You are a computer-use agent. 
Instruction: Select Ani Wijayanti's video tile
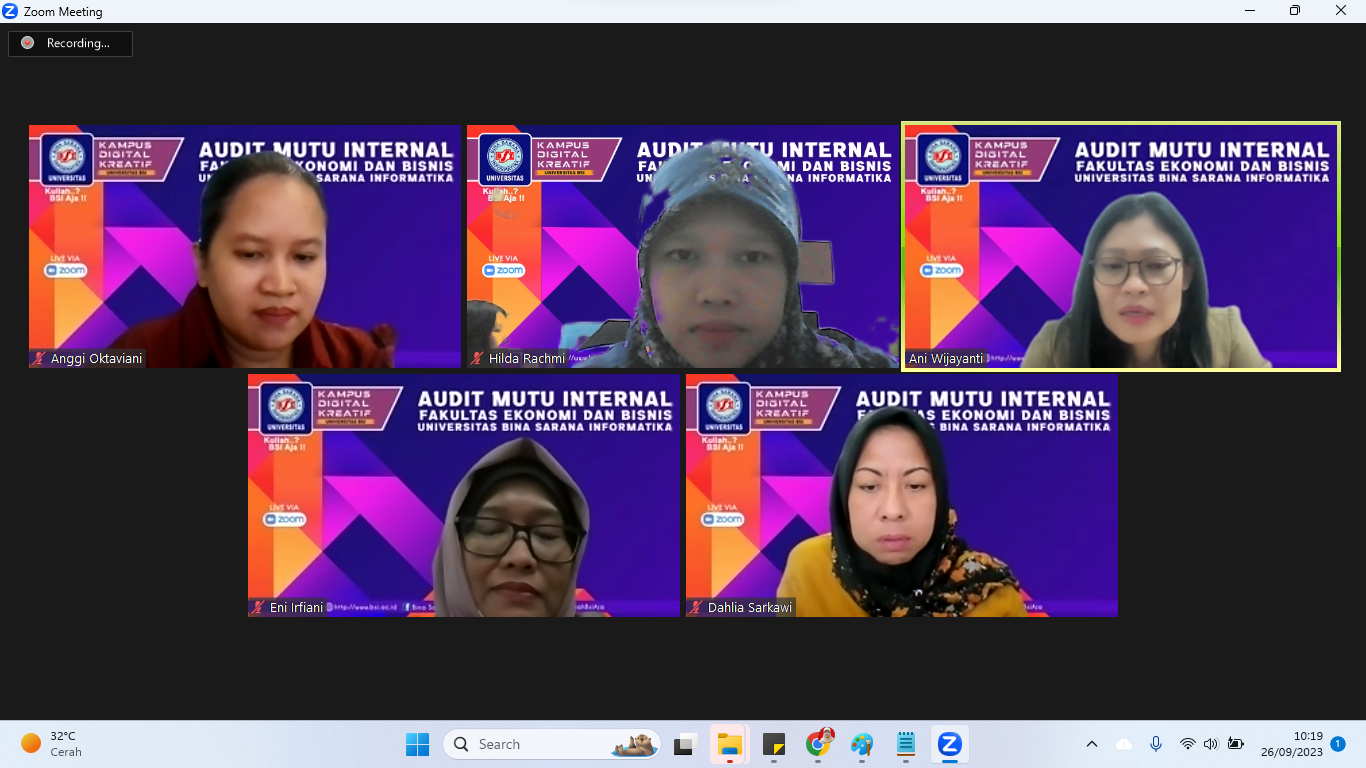[1121, 246]
